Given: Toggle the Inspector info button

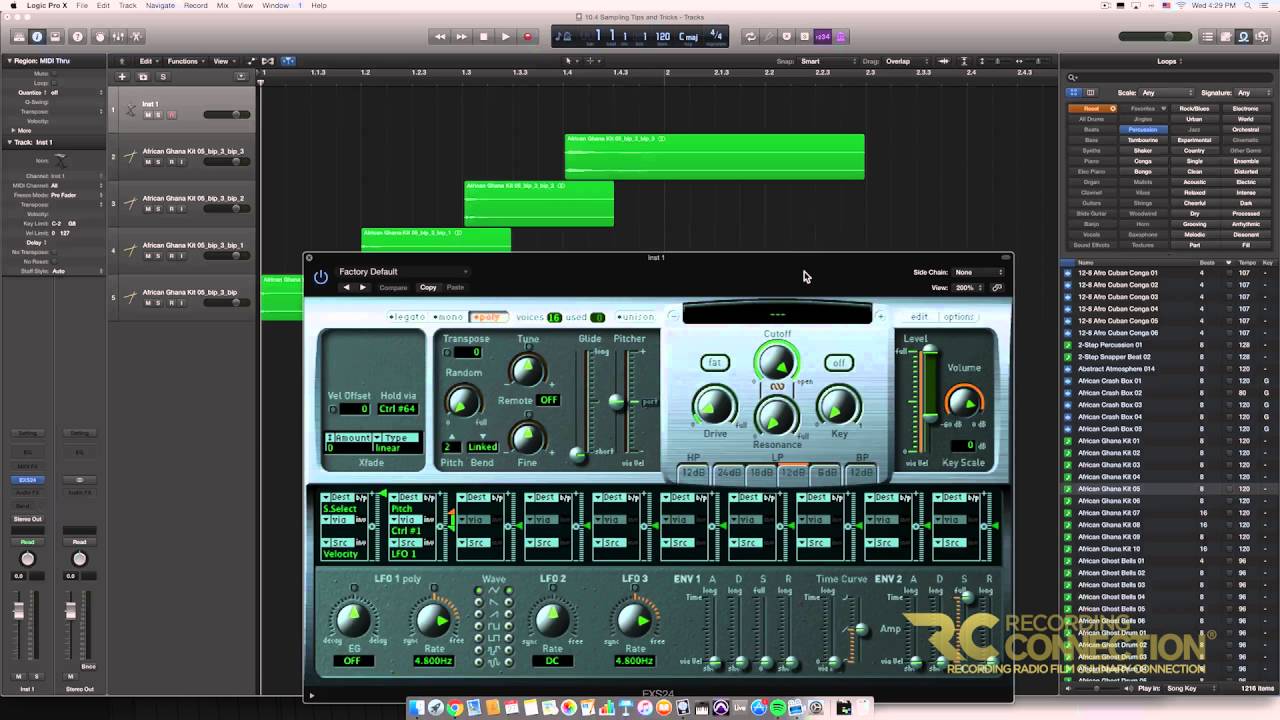Looking at the screenshot, I should coord(37,37).
